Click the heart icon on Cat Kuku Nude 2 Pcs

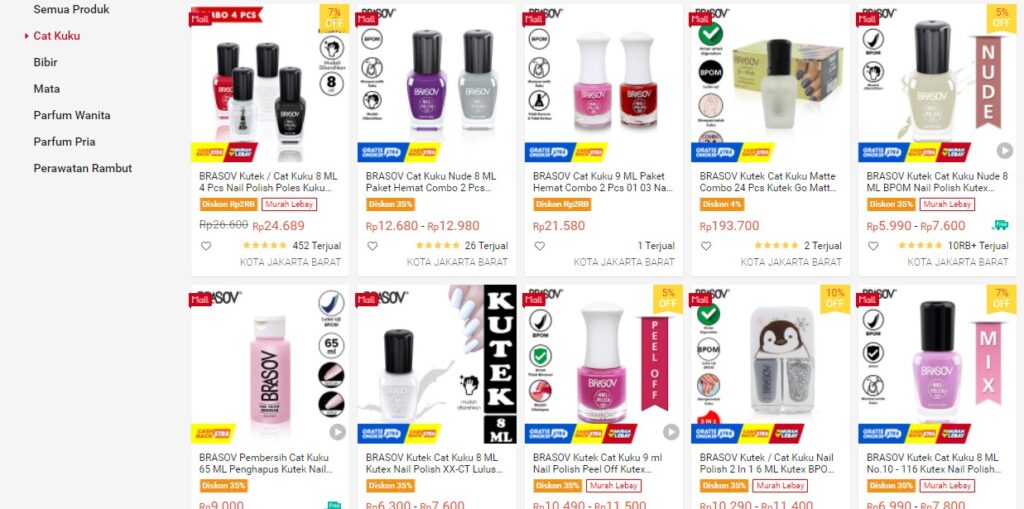372,246
